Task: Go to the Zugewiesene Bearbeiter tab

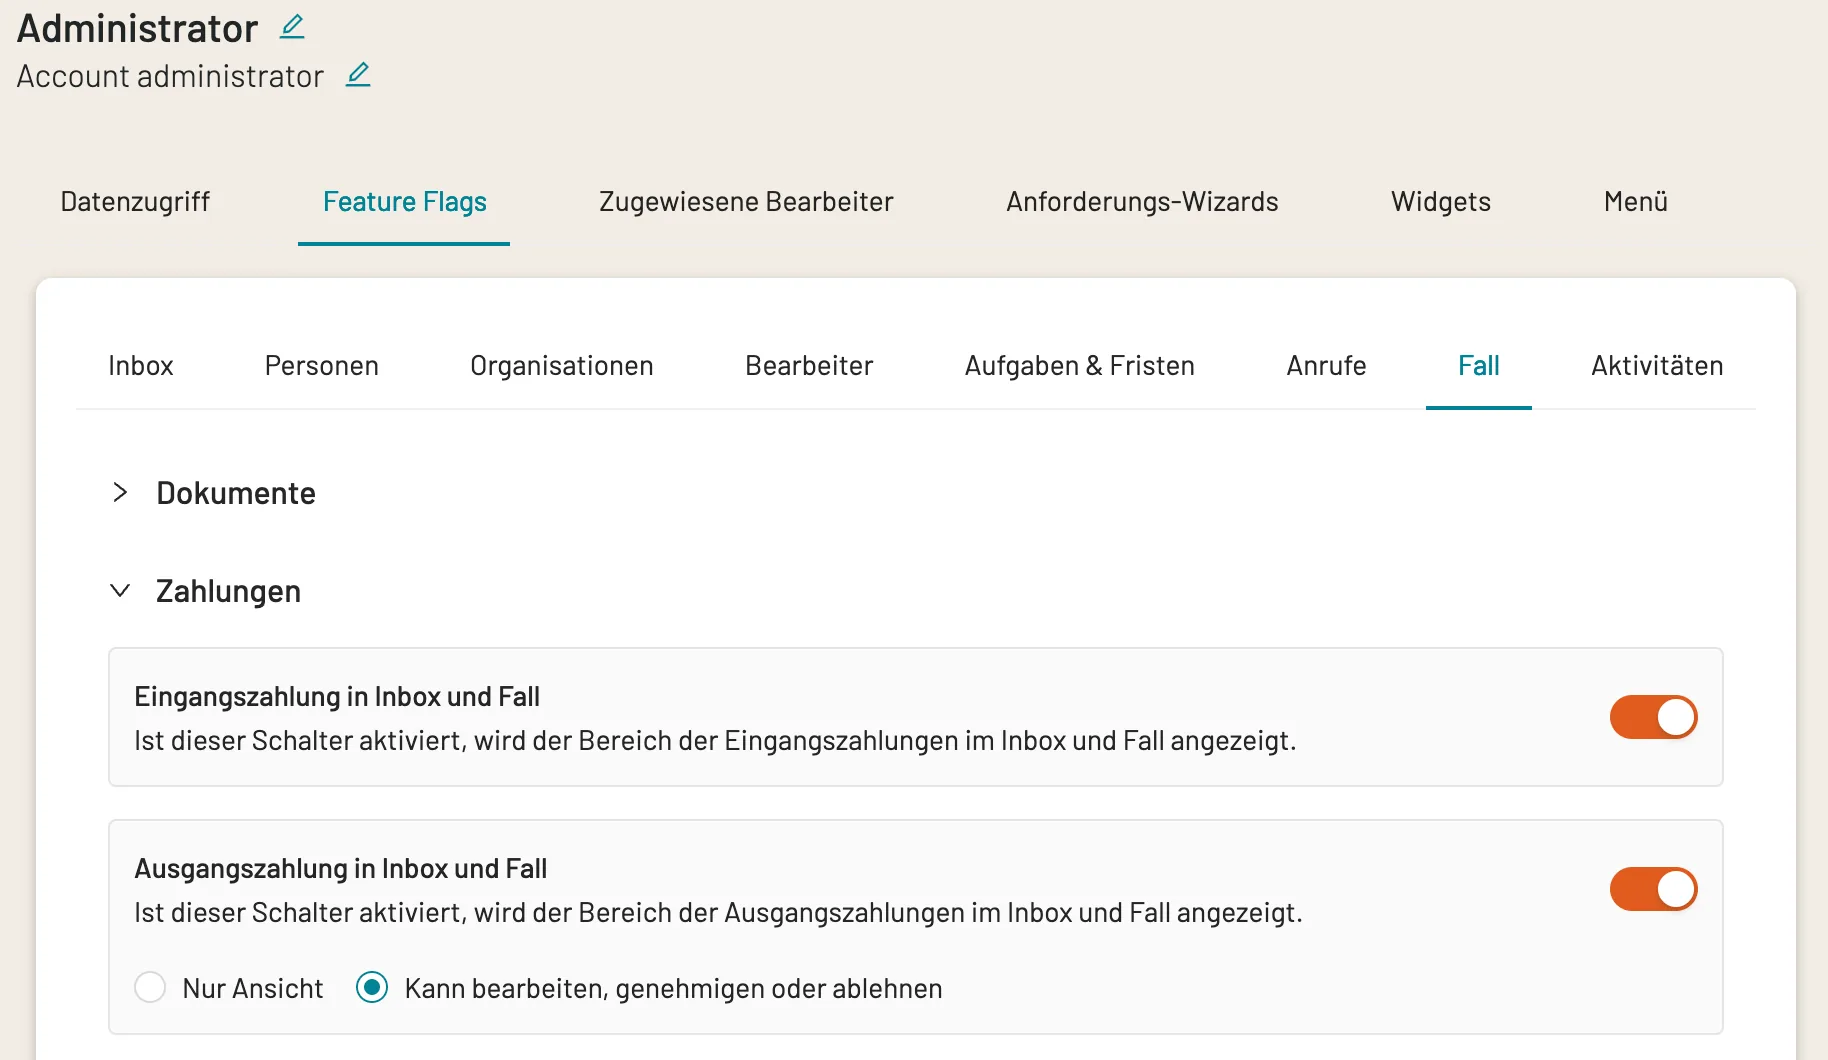Action: pyautogui.click(x=746, y=202)
